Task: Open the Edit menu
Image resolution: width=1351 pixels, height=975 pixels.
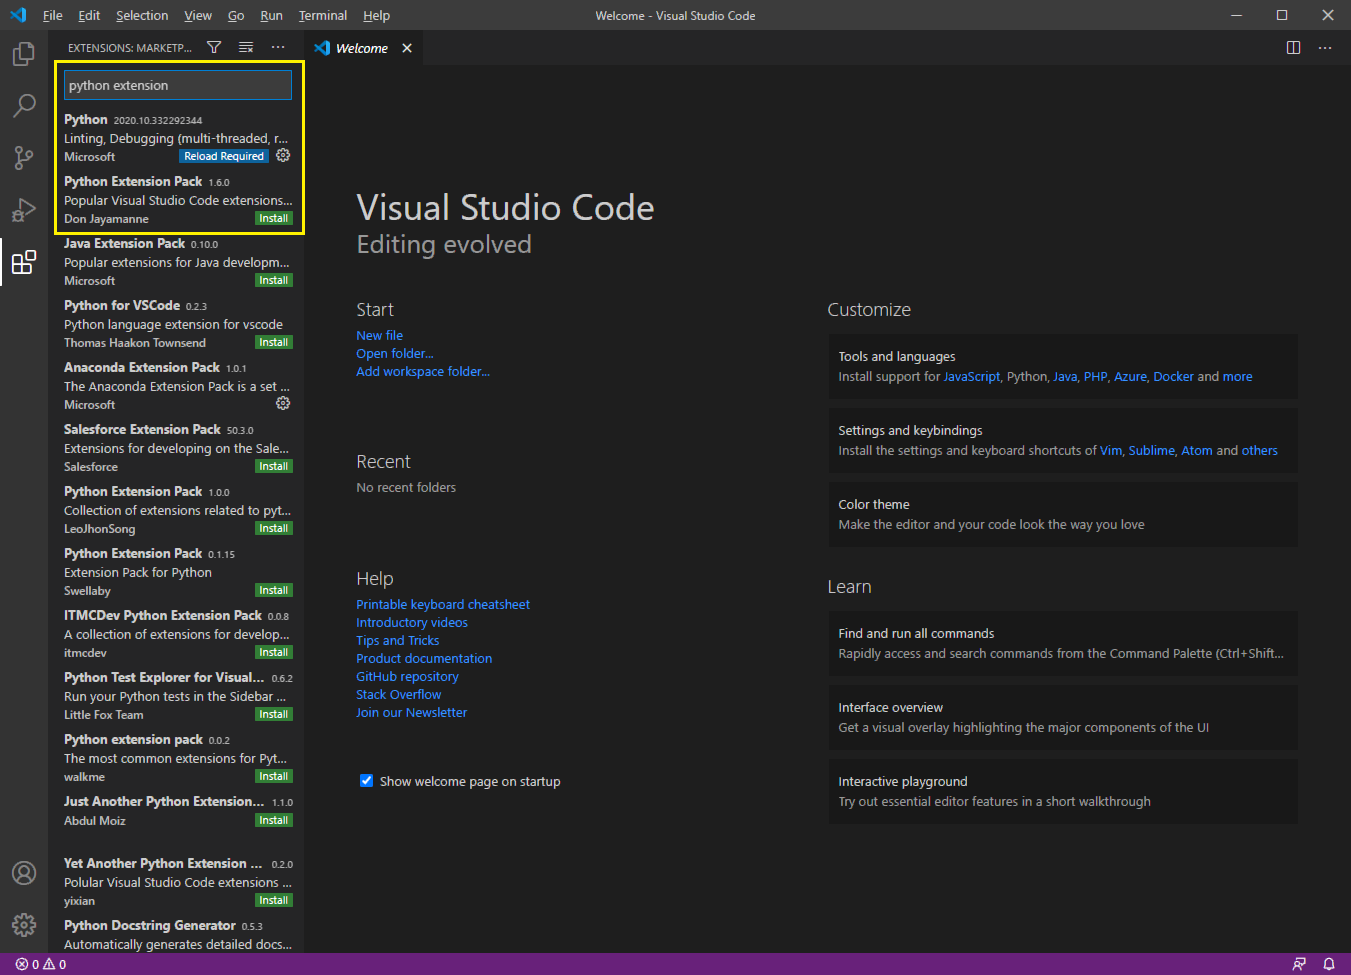Action: [x=89, y=15]
